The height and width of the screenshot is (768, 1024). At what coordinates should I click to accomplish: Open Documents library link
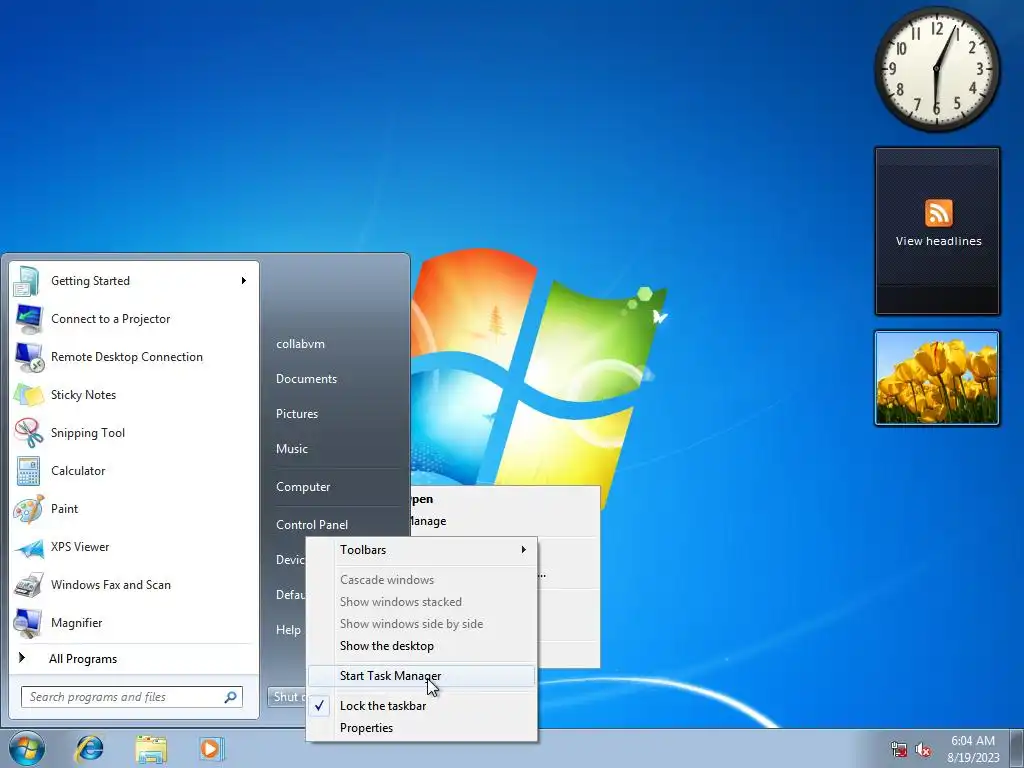click(306, 379)
